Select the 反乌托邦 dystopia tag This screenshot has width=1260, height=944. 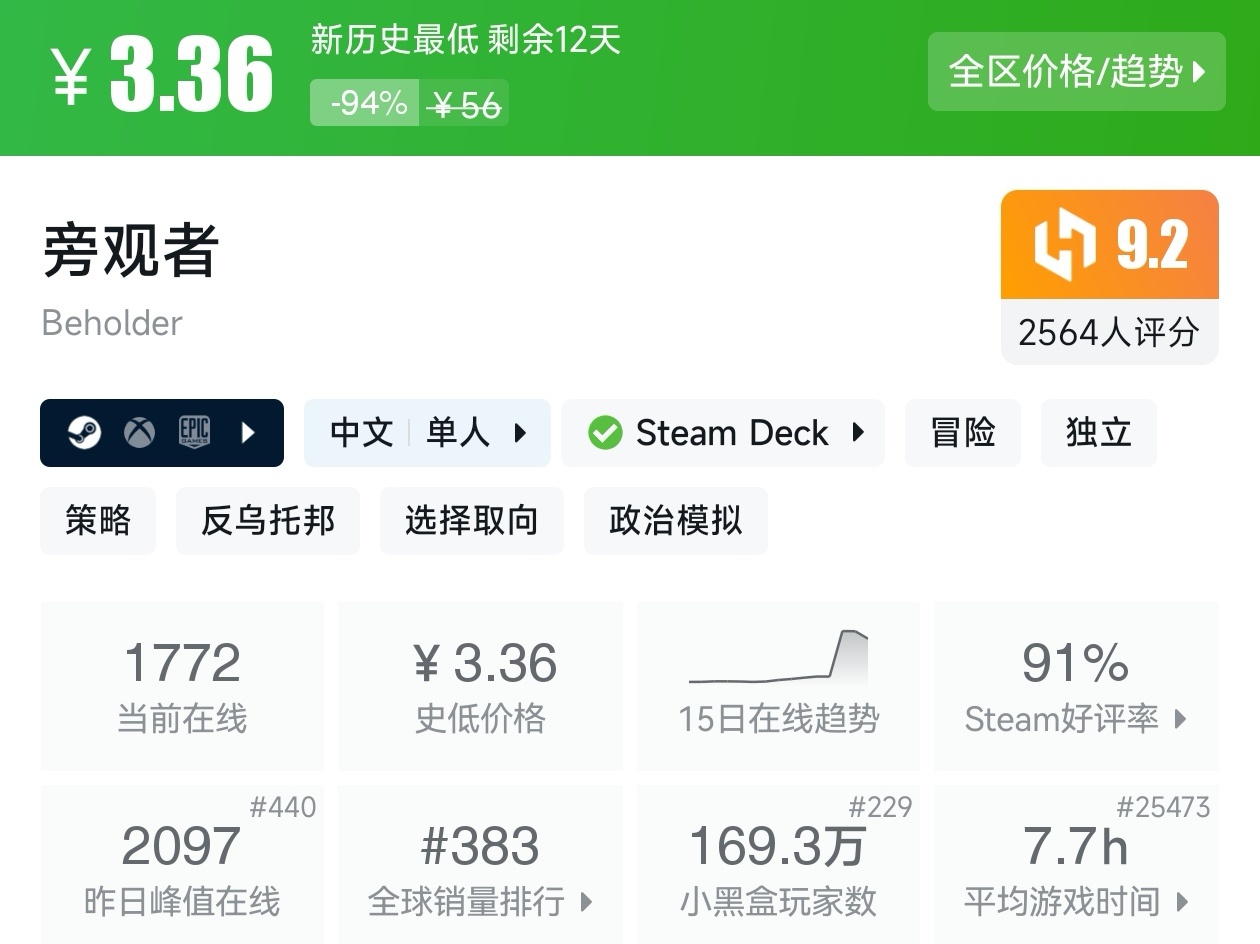coord(268,520)
